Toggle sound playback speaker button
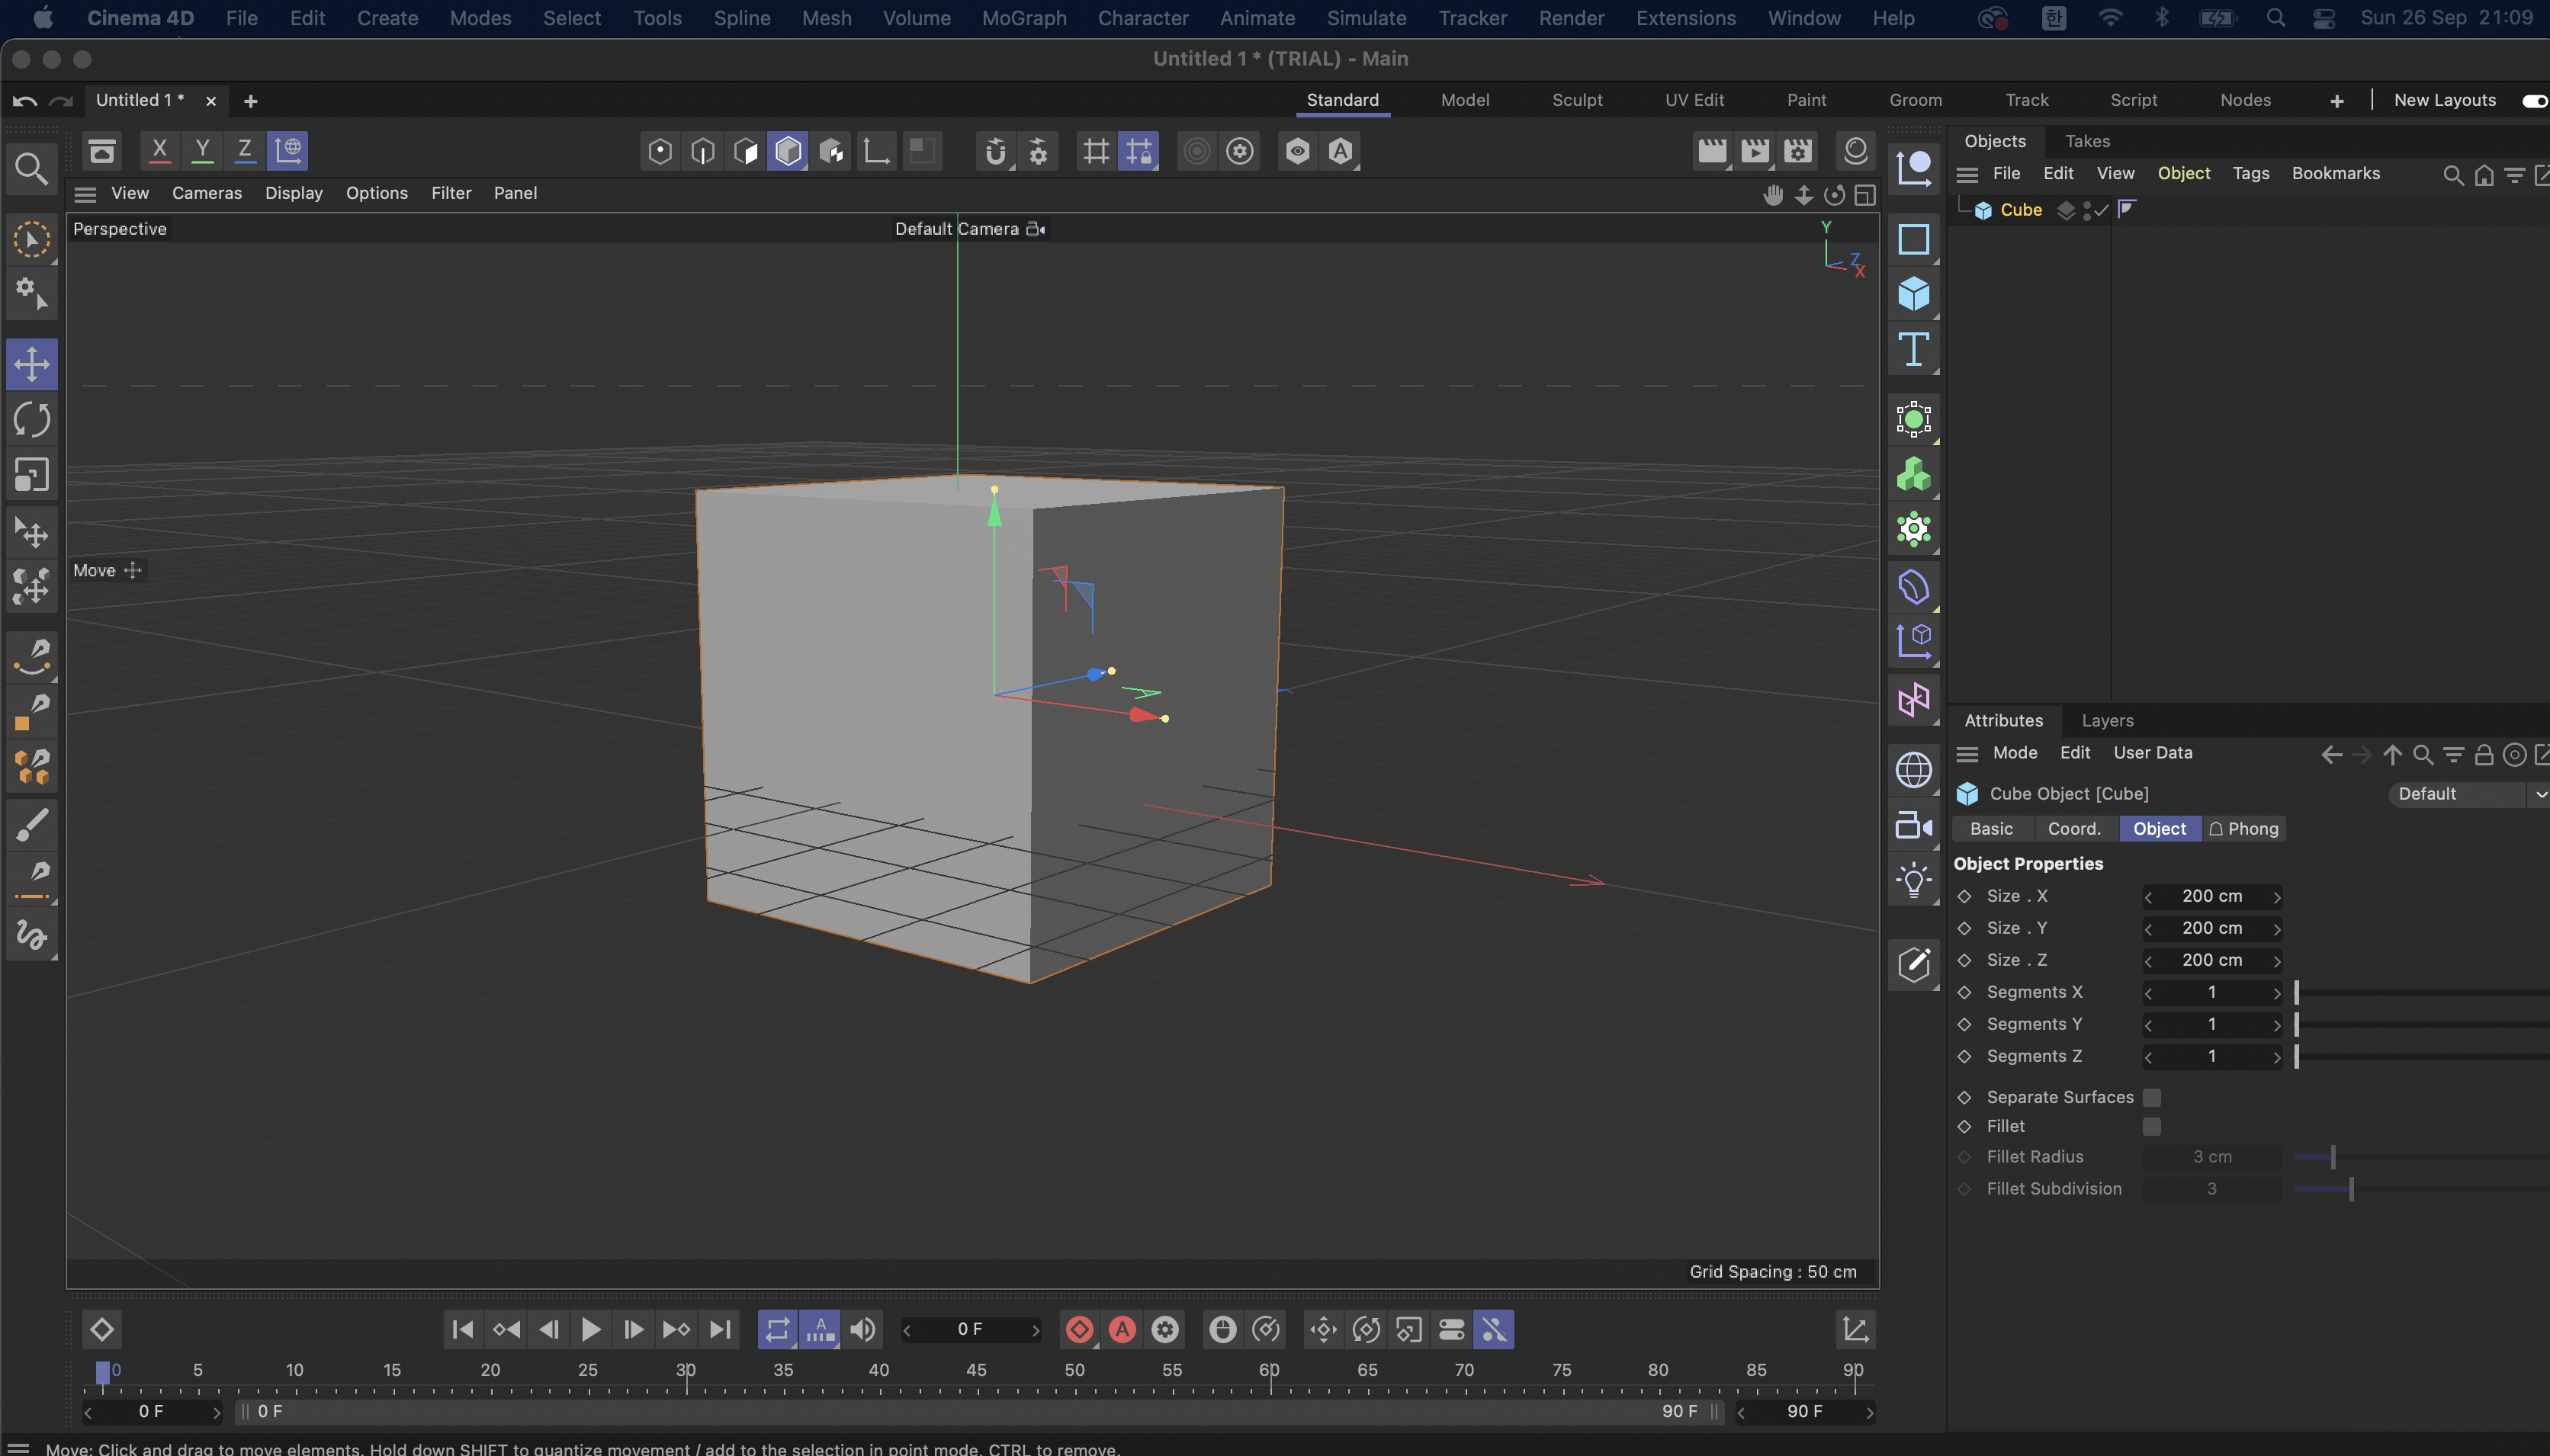Viewport: 2550px width, 1456px height. pos(863,1329)
